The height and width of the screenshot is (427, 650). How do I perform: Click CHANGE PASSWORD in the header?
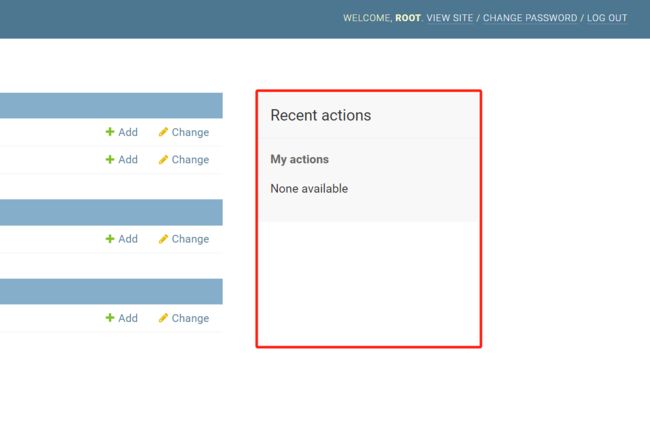click(x=530, y=18)
